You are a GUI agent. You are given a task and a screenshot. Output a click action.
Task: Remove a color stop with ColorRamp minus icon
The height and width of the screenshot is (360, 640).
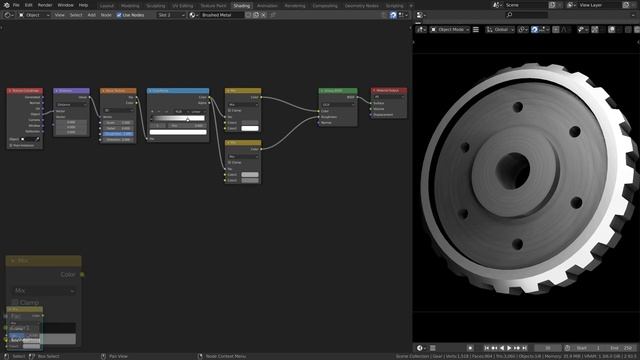(159, 111)
